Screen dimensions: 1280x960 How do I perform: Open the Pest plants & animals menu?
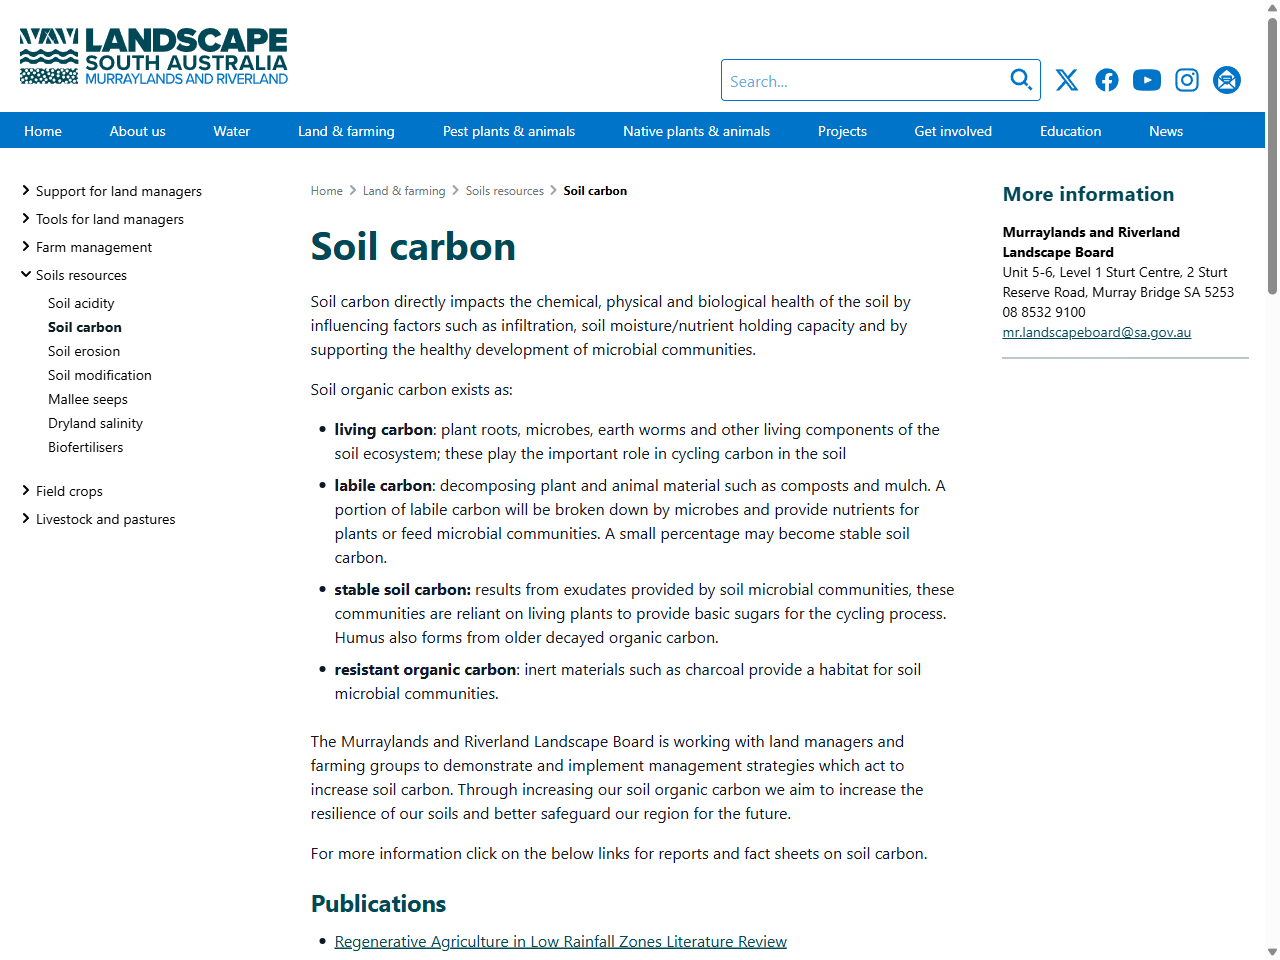click(508, 130)
